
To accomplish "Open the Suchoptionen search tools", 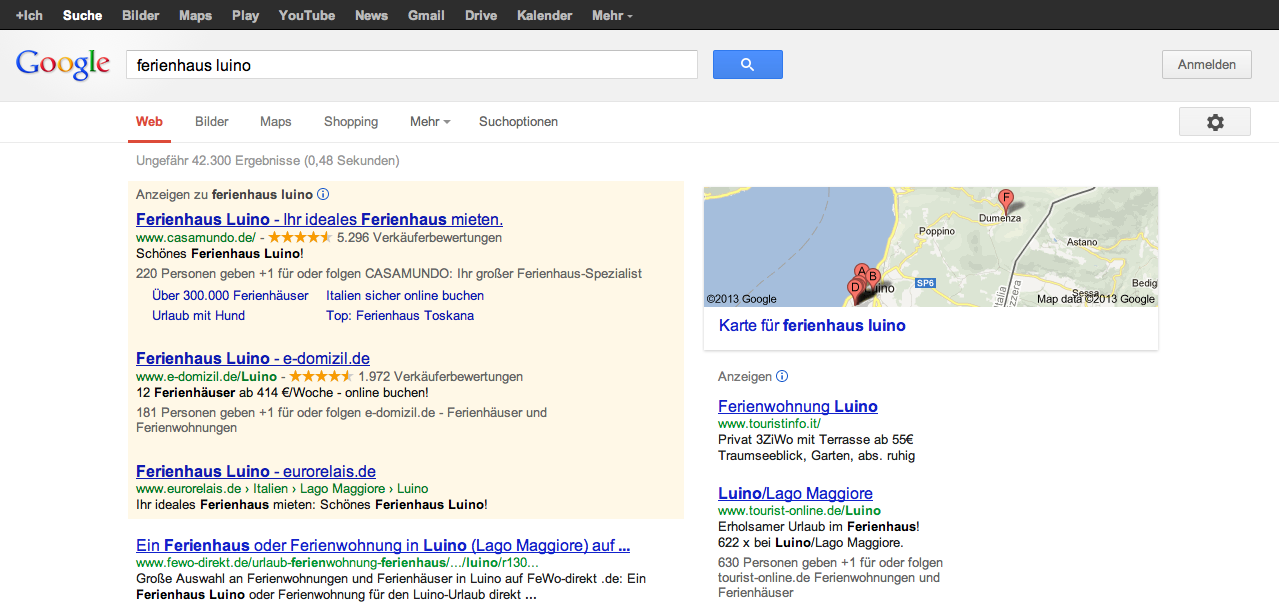I will click(x=518, y=122).
